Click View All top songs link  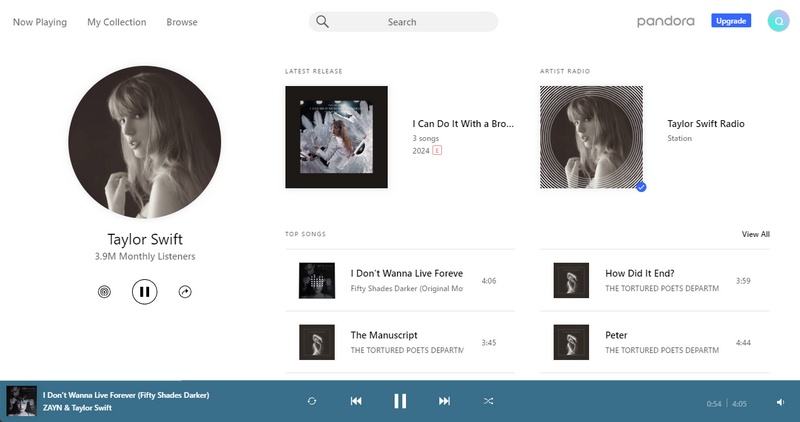click(755, 234)
